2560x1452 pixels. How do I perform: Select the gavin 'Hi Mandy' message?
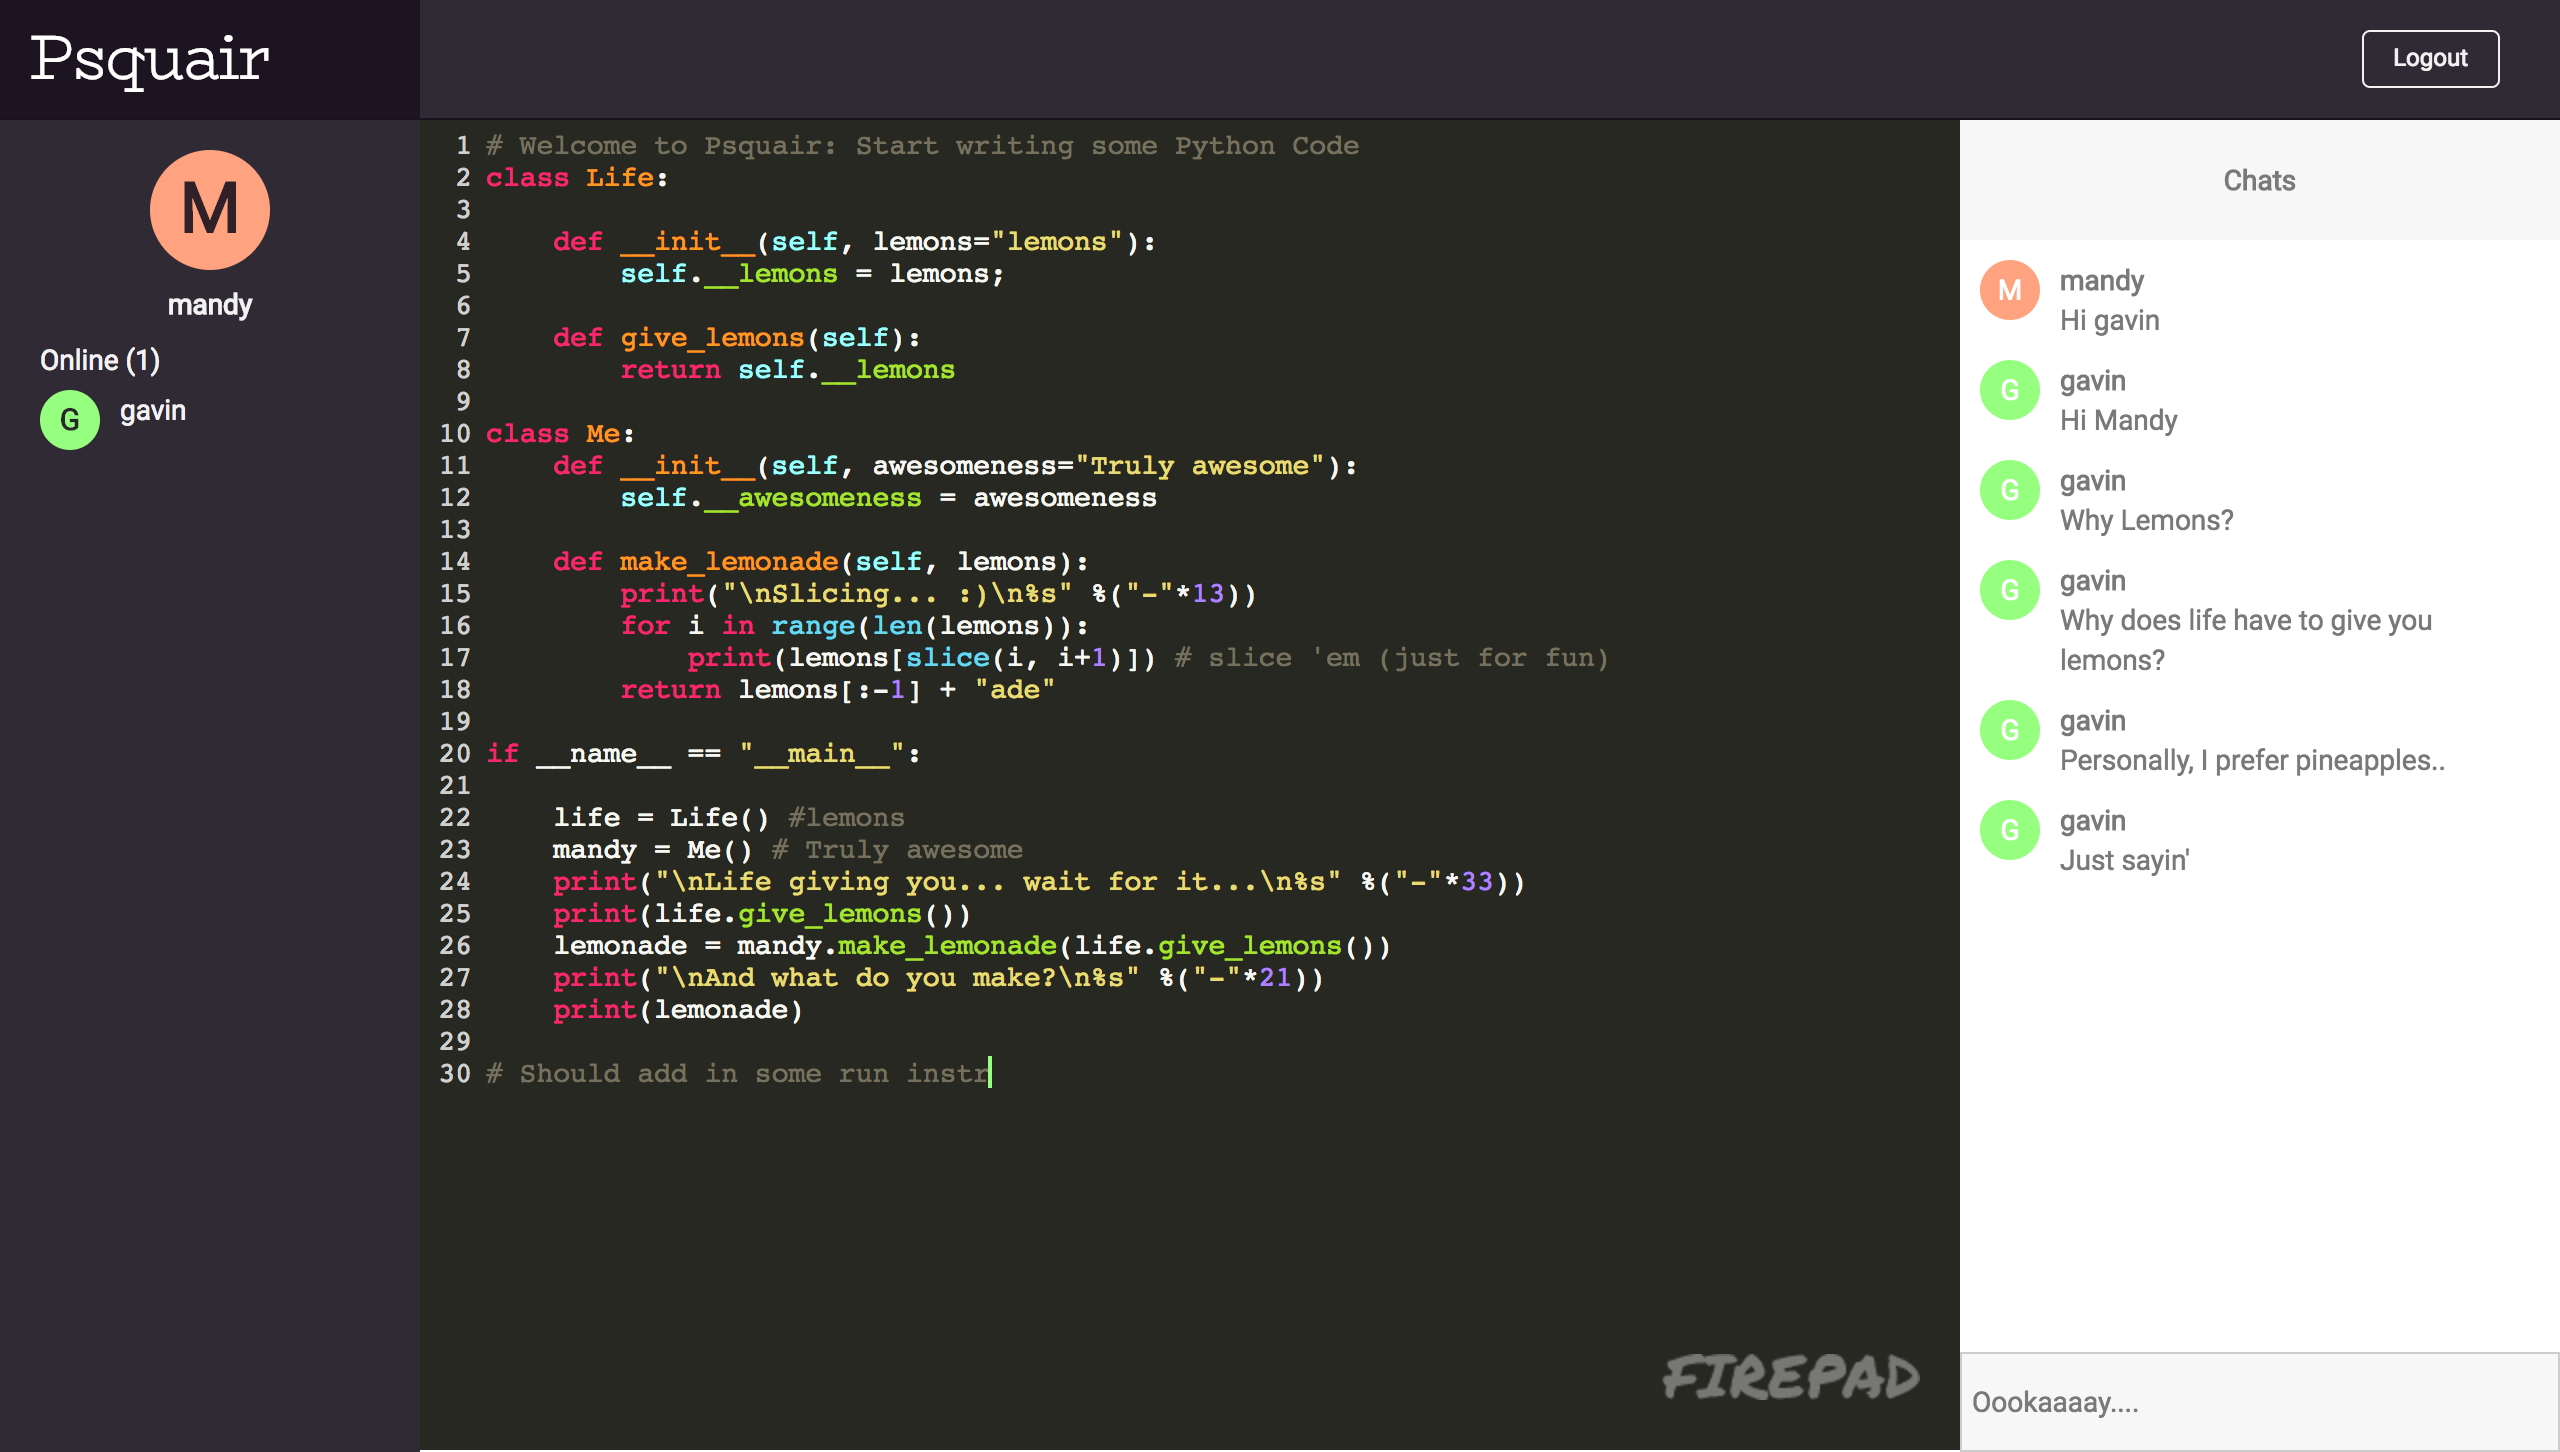click(2259, 399)
